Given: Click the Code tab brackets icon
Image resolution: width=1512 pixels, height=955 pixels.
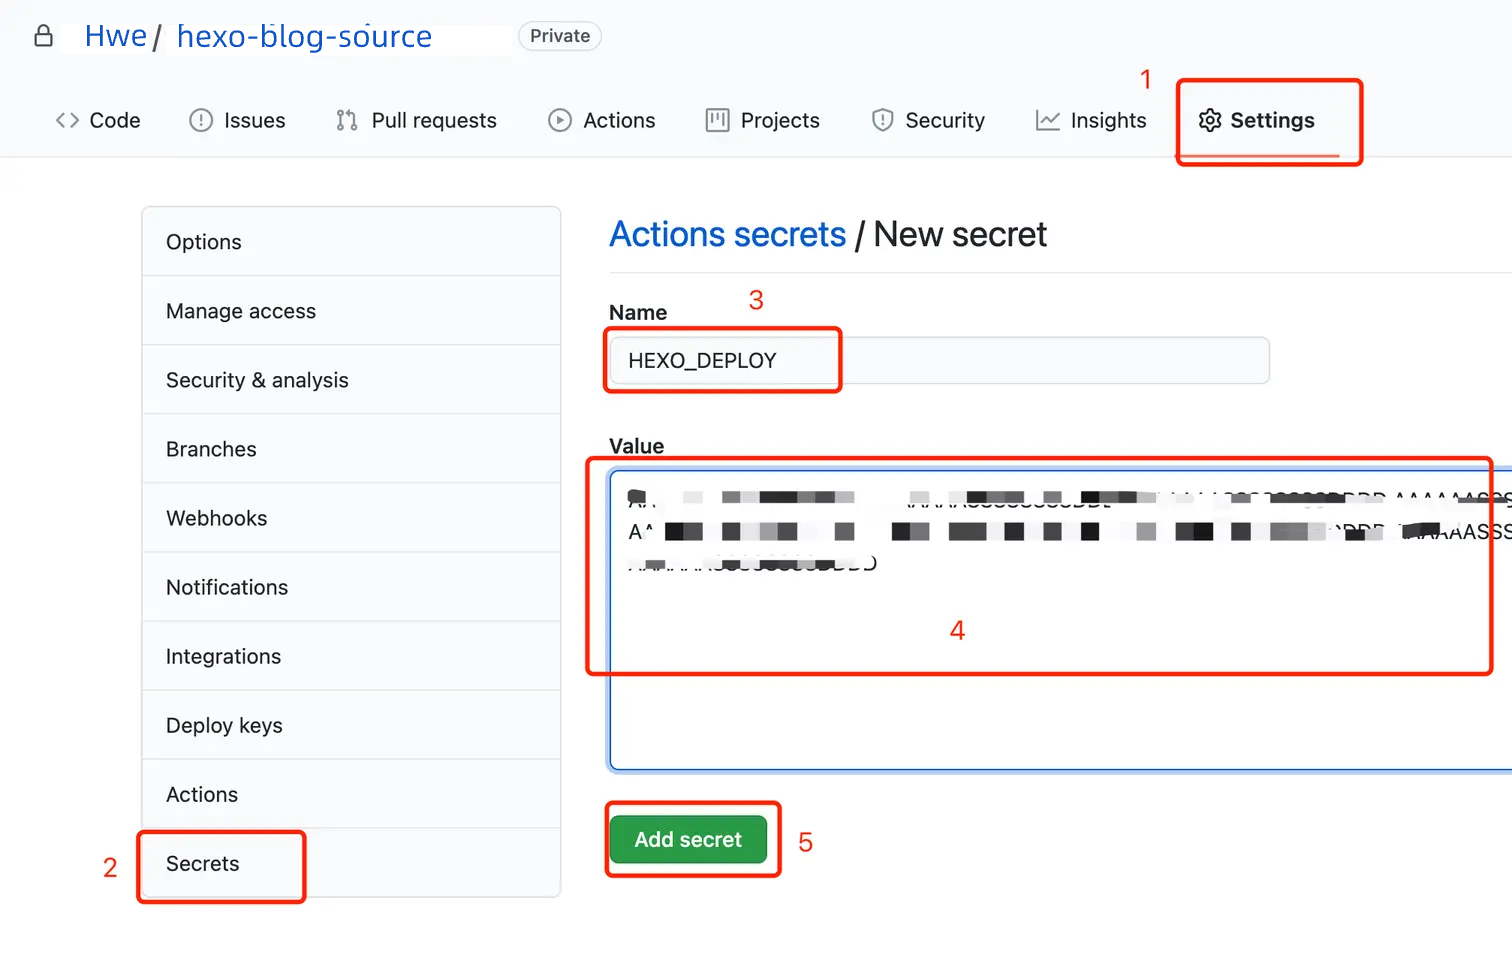Looking at the screenshot, I should (67, 121).
